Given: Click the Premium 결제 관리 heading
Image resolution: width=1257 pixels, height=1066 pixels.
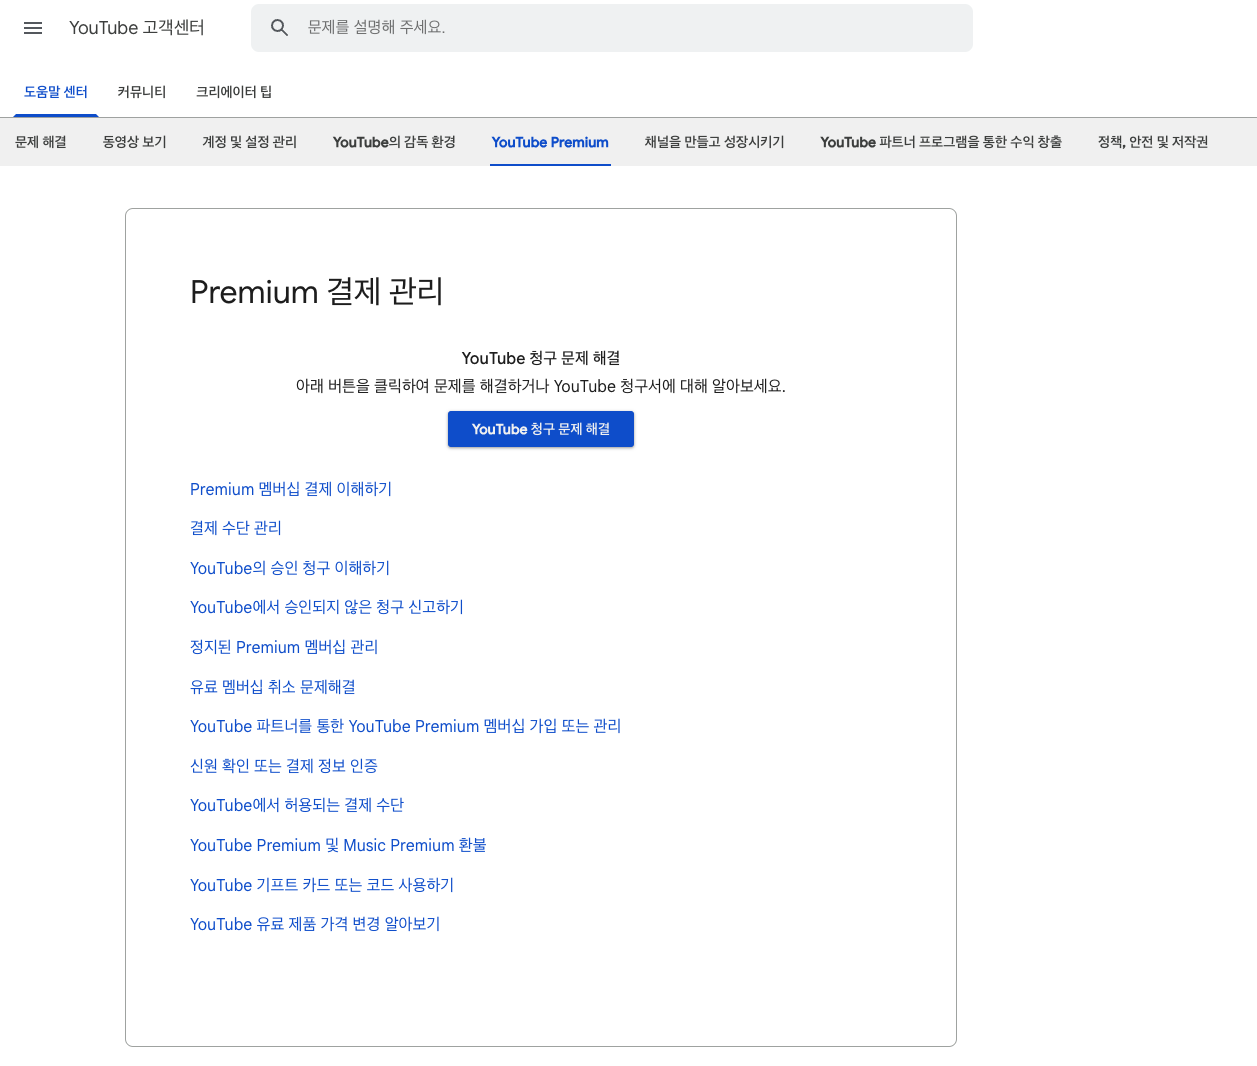Looking at the screenshot, I should (x=317, y=292).
